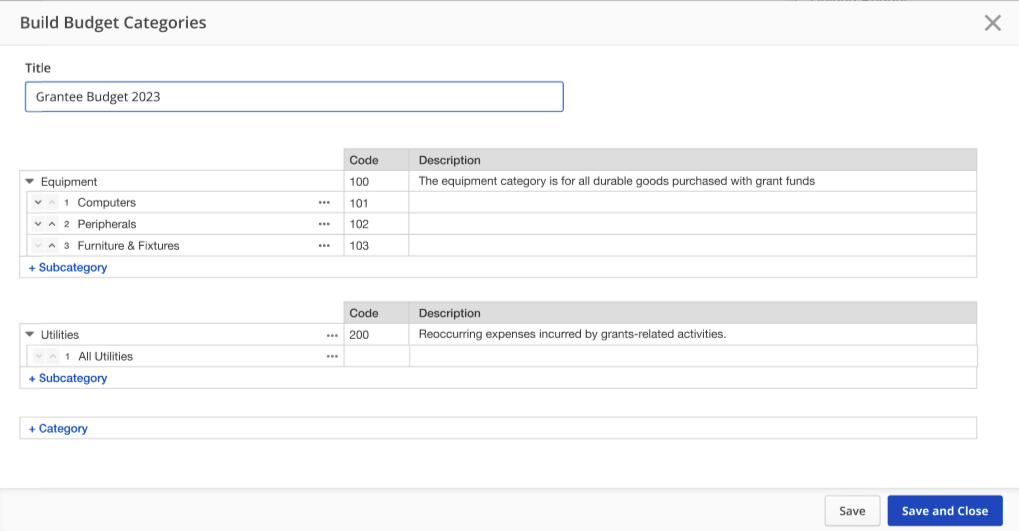Click the code cell for All Utilities
Viewport: 1019px width, 531px height.
pos(376,357)
